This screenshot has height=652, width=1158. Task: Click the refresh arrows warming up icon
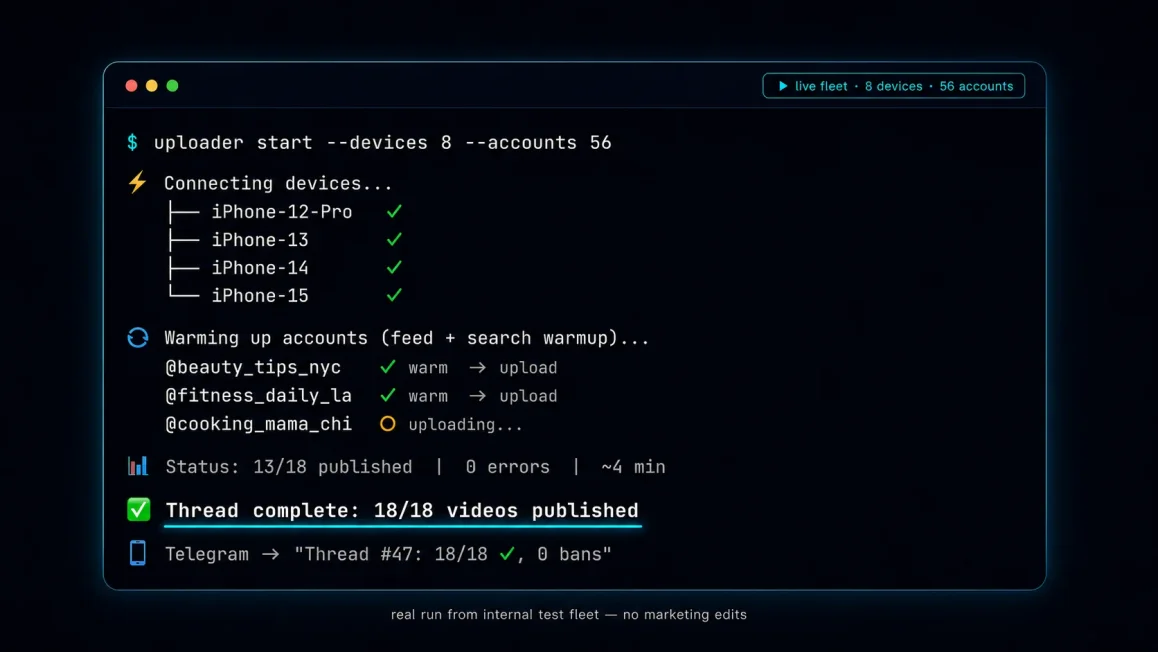tap(137, 337)
